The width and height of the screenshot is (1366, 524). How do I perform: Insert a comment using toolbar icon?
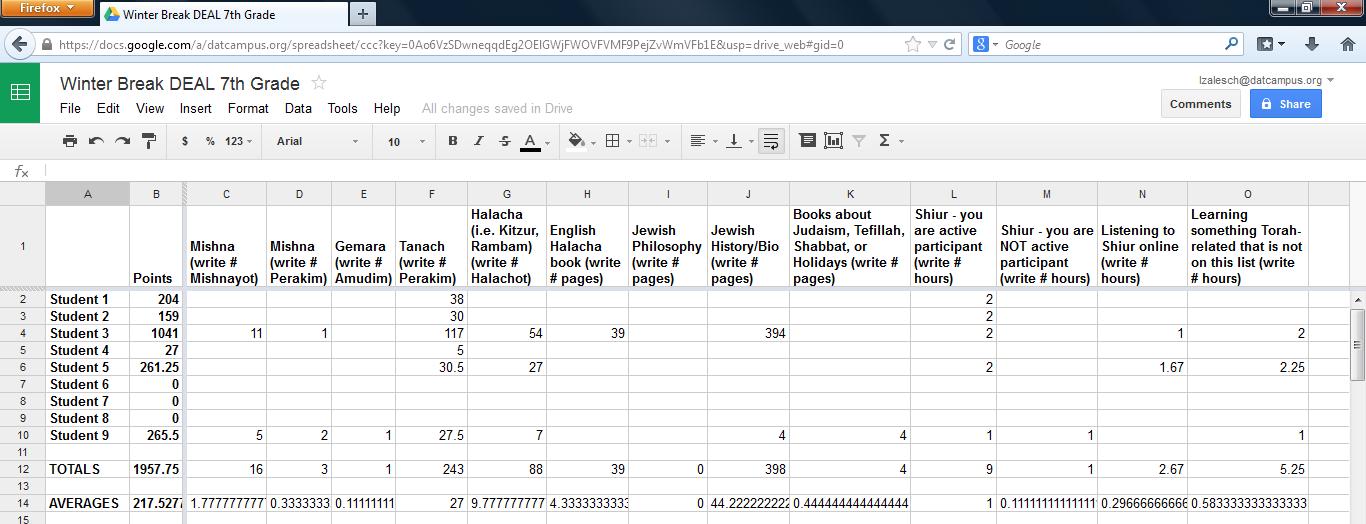(808, 141)
